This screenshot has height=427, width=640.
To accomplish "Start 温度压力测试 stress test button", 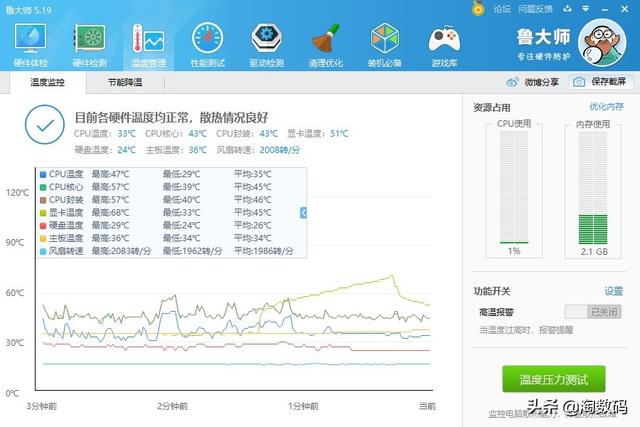I will (x=553, y=379).
